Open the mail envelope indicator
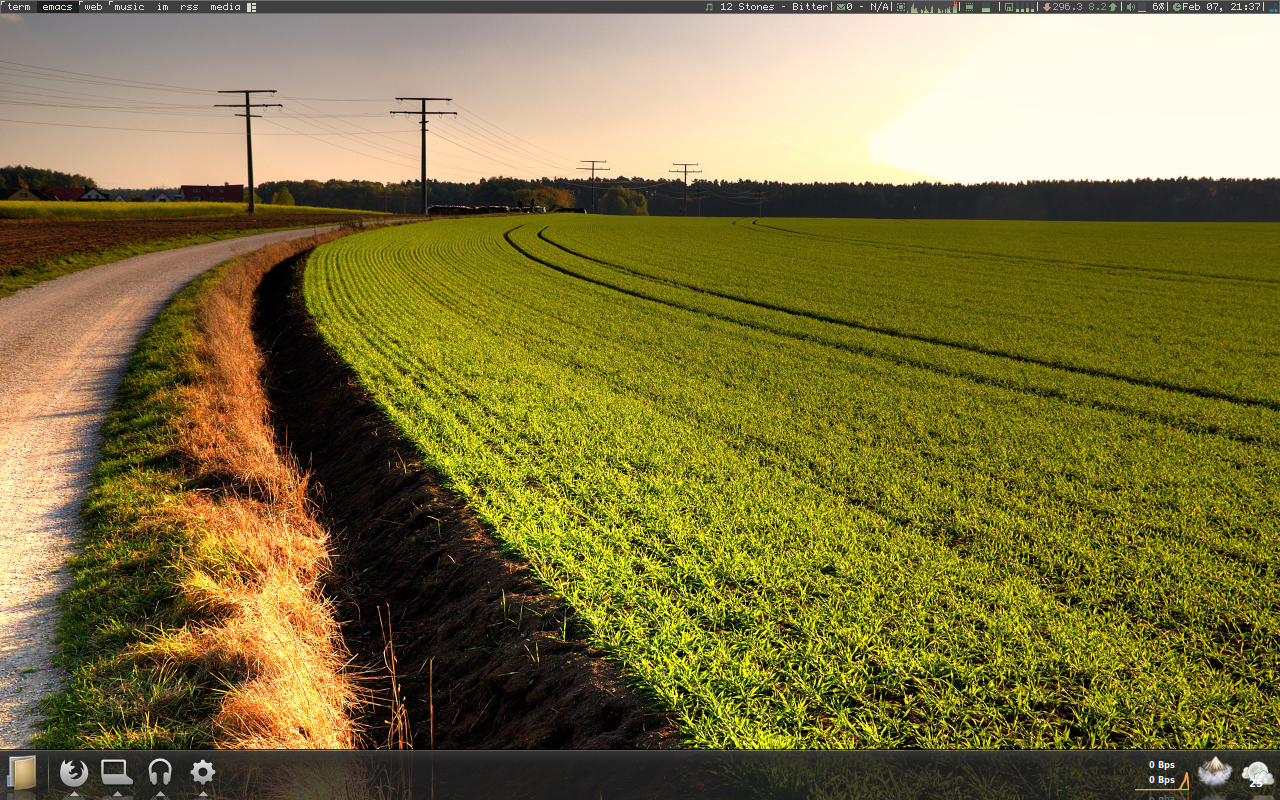 pyautogui.click(x=841, y=7)
